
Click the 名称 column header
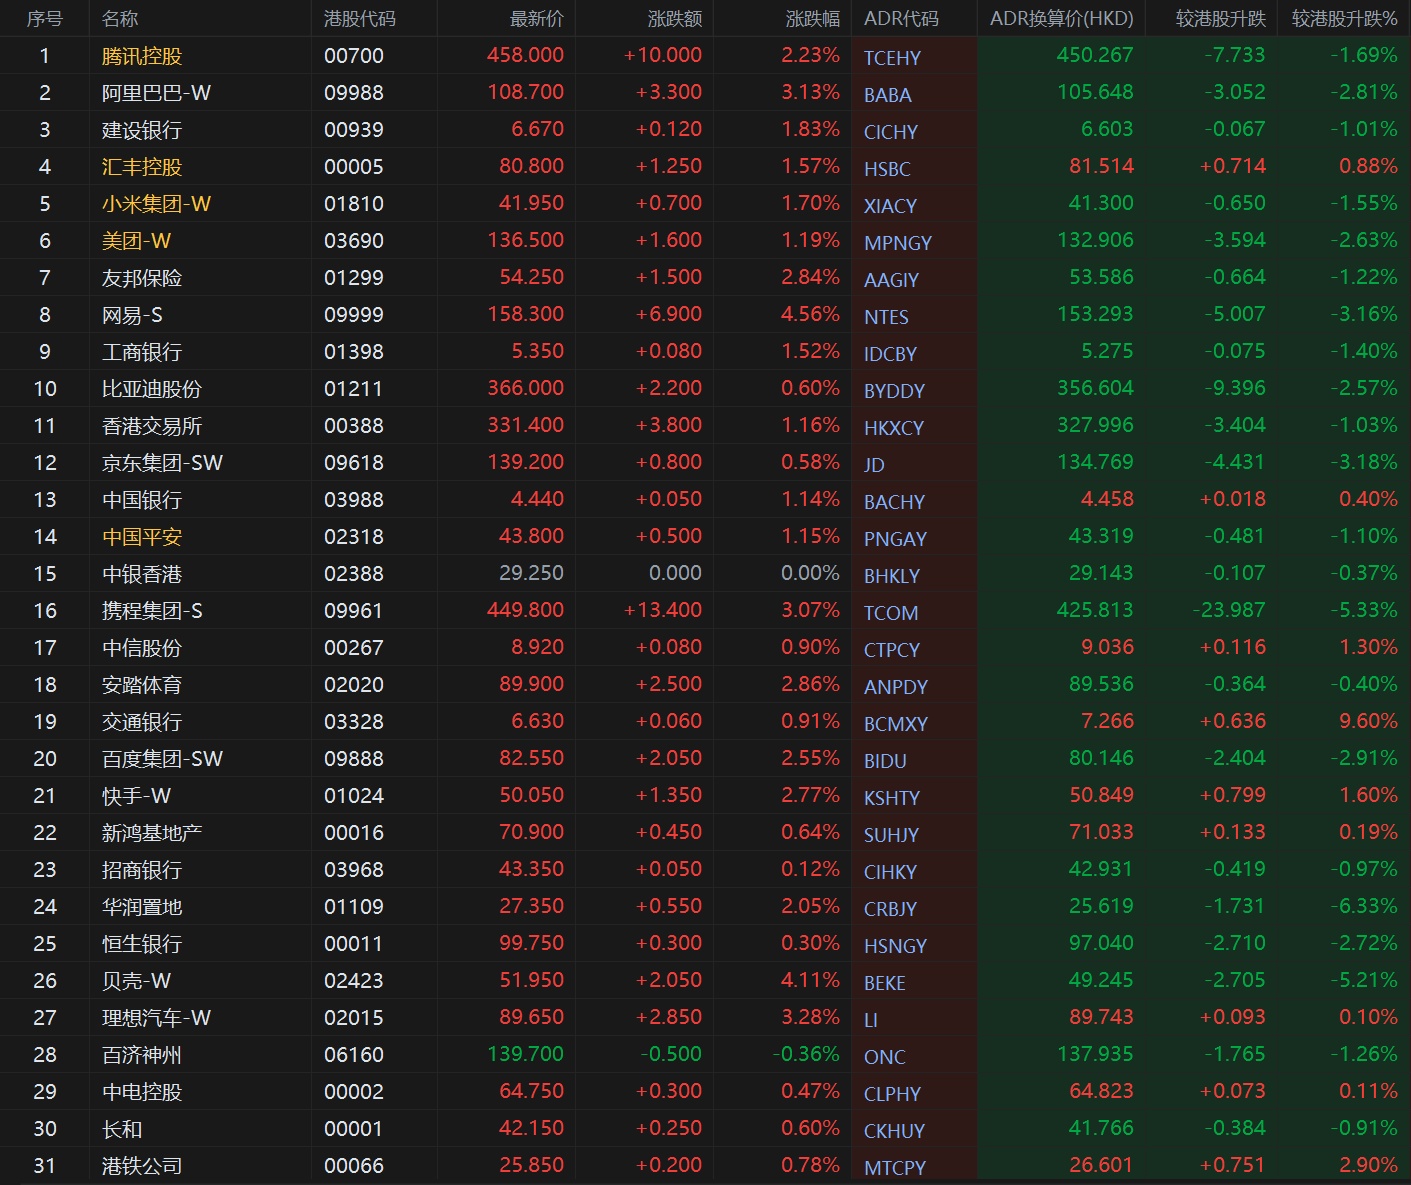[120, 18]
